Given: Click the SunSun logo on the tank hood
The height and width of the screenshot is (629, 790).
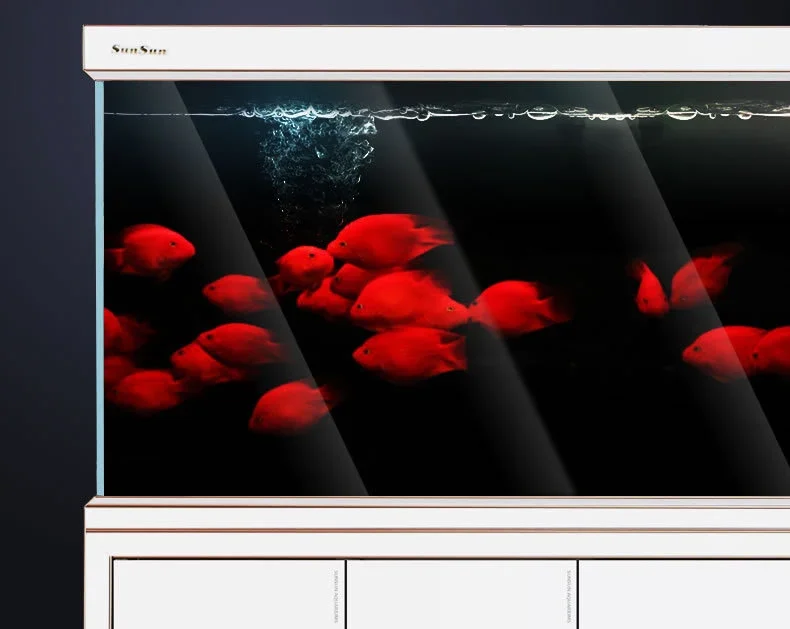Looking at the screenshot, I should tap(139, 49).
